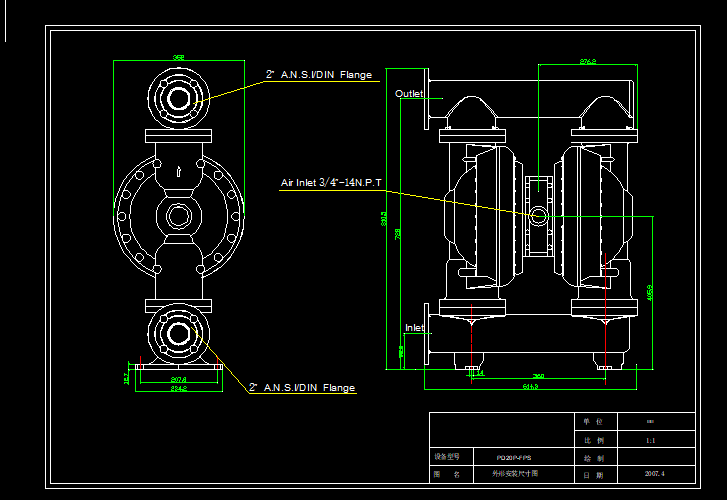Click the "绘 制" label cell
The height and width of the screenshot is (500, 727).
coord(594,458)
